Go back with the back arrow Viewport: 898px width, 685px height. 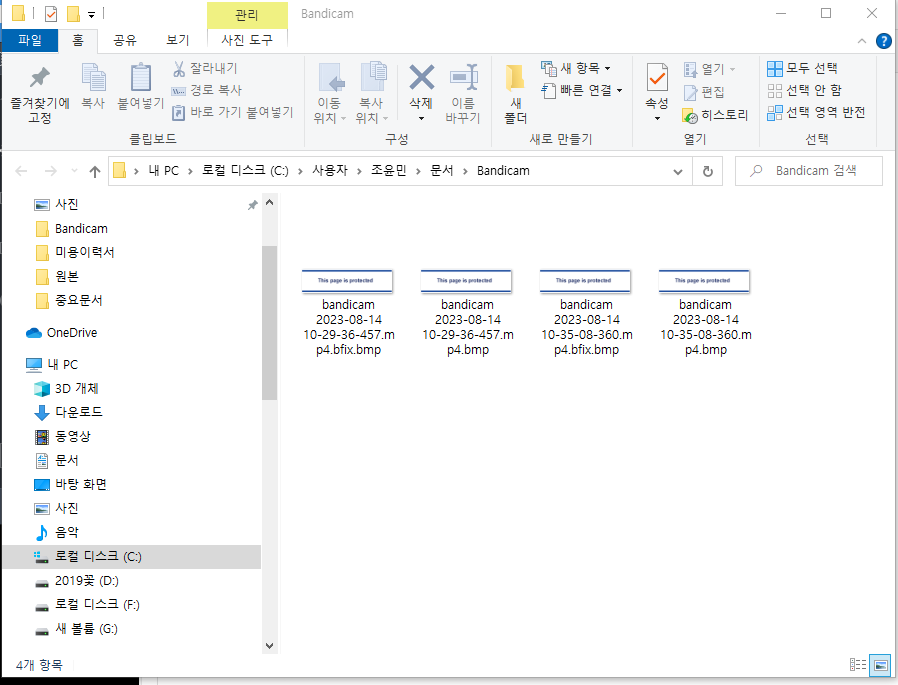tap(21, 171)
